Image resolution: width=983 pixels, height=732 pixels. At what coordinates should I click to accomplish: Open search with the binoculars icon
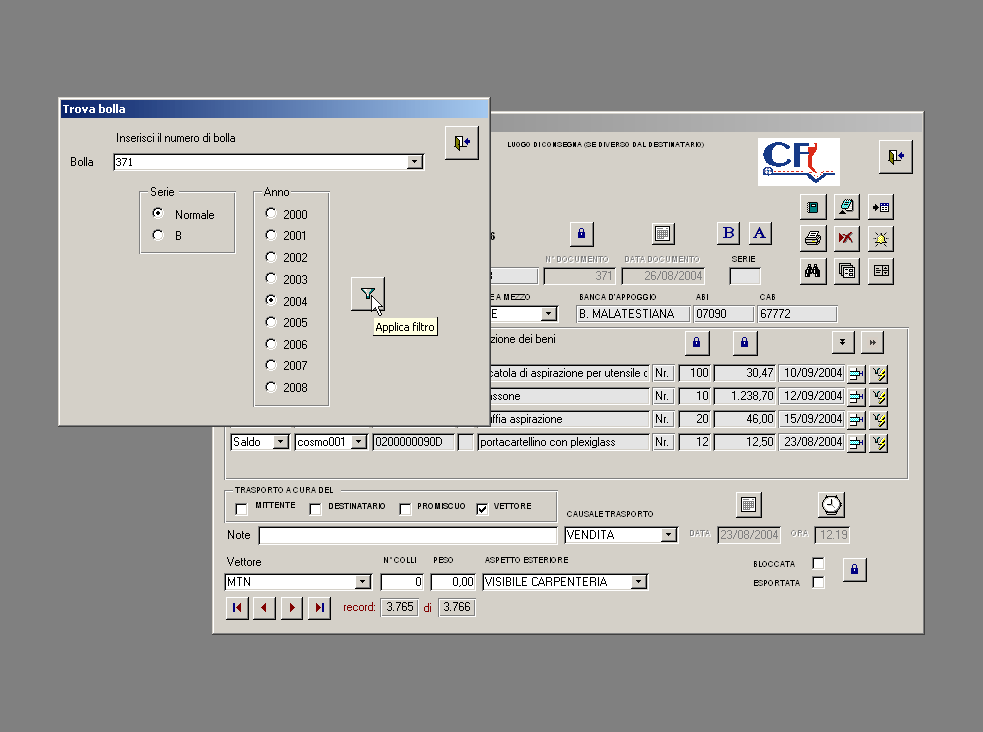(x=813, y=271)
